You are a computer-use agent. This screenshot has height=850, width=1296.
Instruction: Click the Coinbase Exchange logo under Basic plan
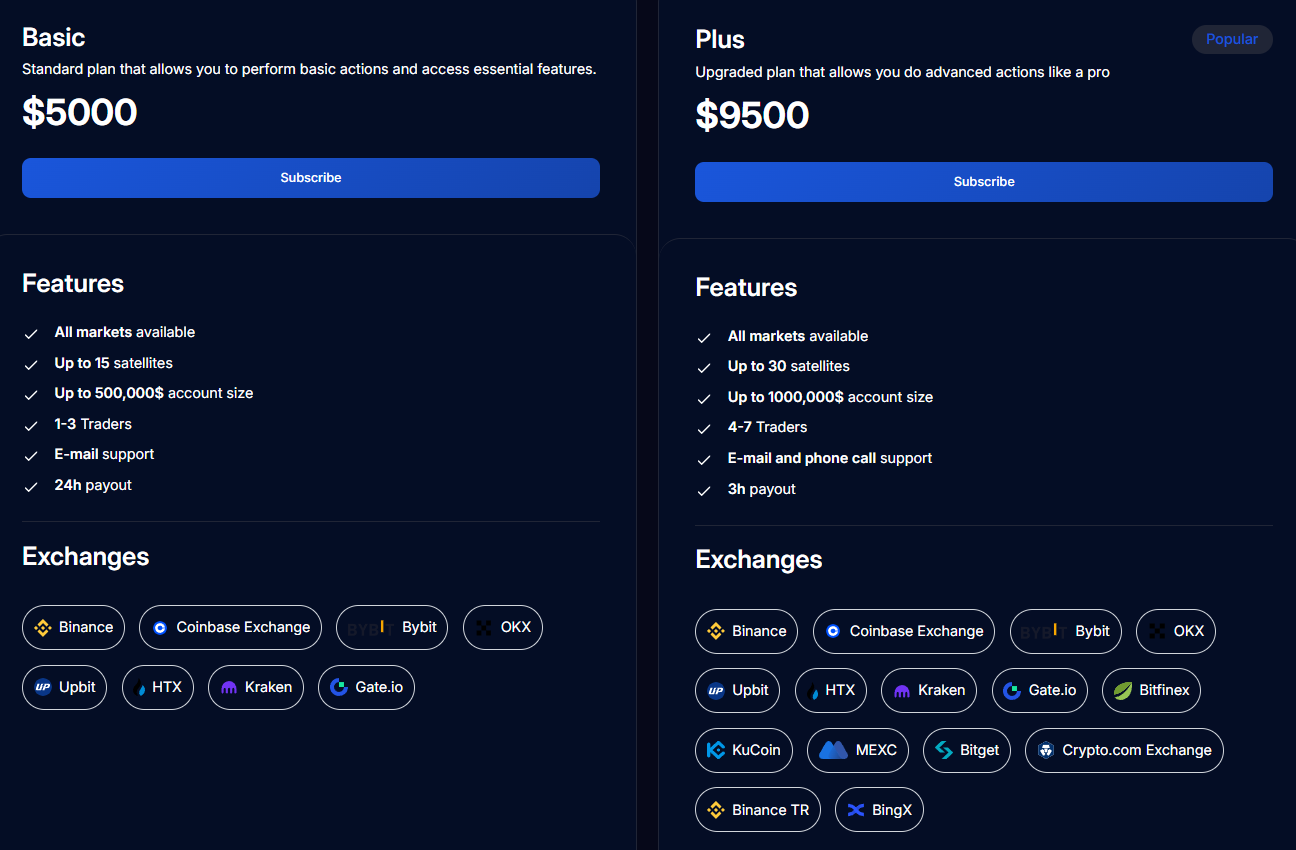tap(160, 628)
